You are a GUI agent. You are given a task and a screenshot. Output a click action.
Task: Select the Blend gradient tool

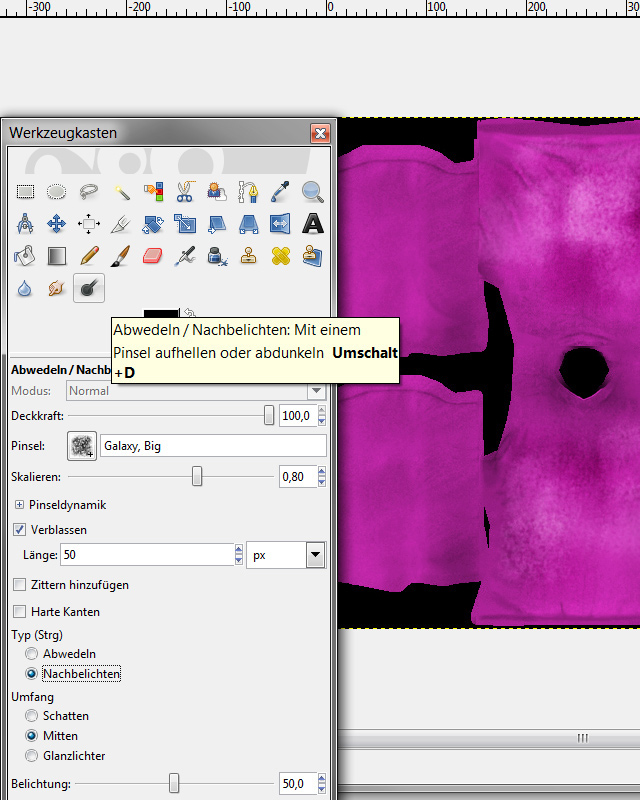(x=57, y=256)
